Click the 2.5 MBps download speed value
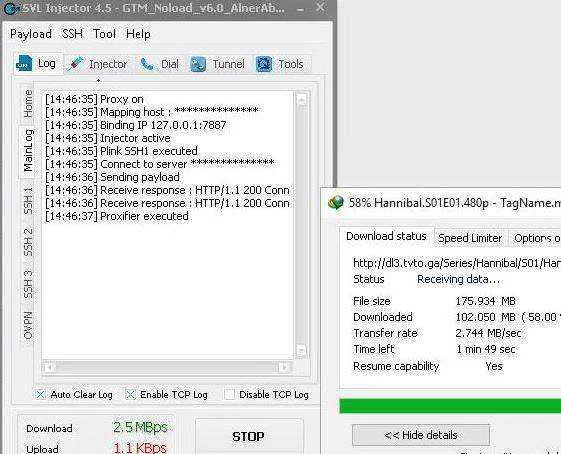 [x=140, y=427]
